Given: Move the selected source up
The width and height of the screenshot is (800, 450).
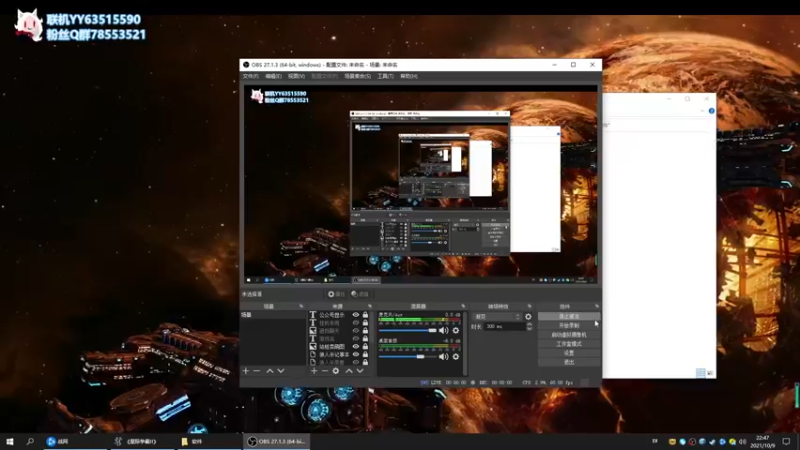Looking at the screenshot, I should click(349, 371).
